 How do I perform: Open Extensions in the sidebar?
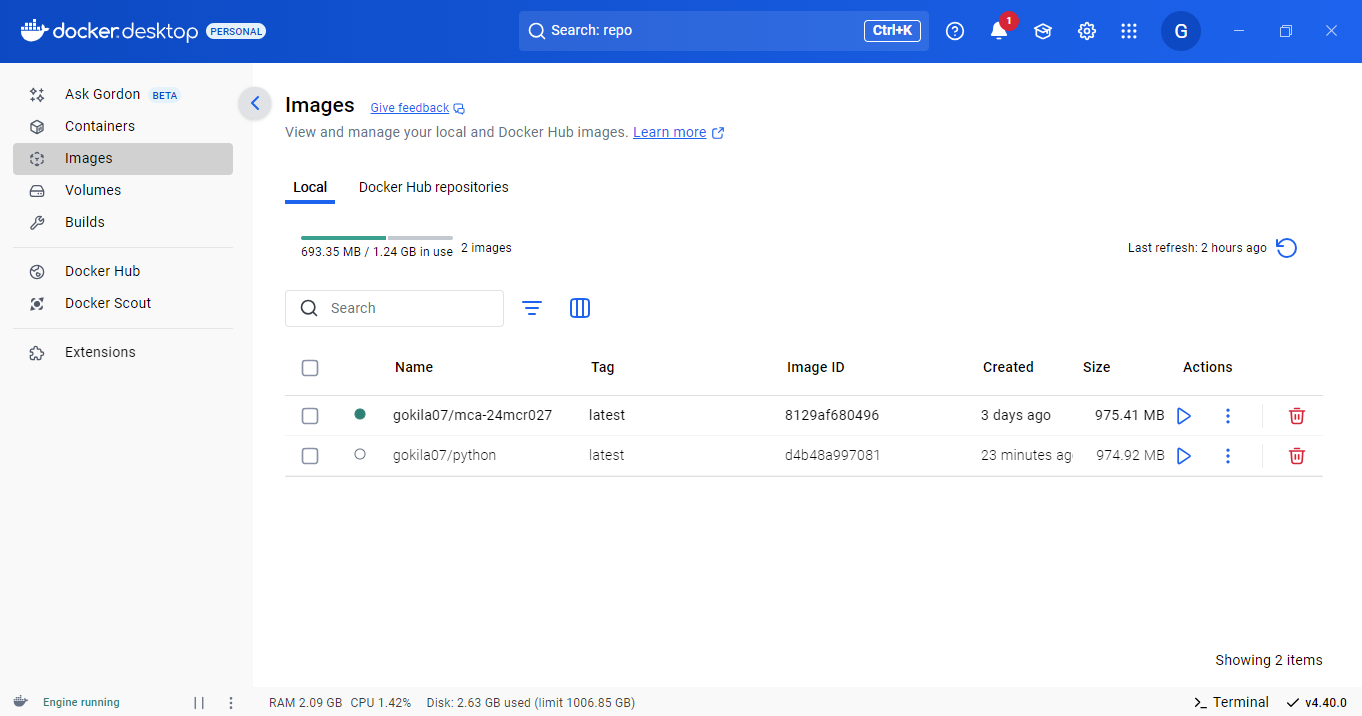[123, 352]
